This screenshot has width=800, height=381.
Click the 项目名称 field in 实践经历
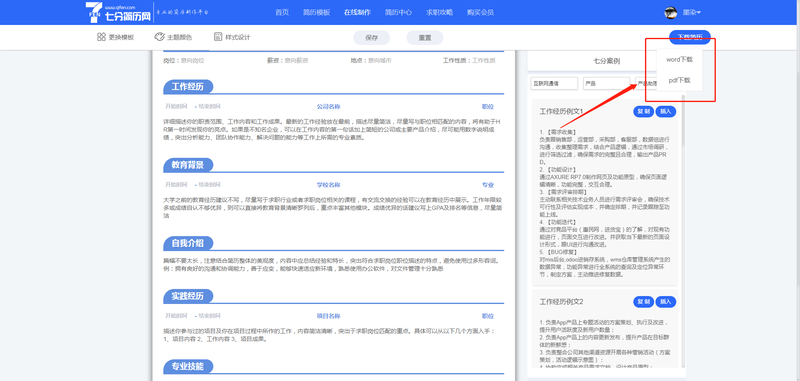[x=329, y=316]
